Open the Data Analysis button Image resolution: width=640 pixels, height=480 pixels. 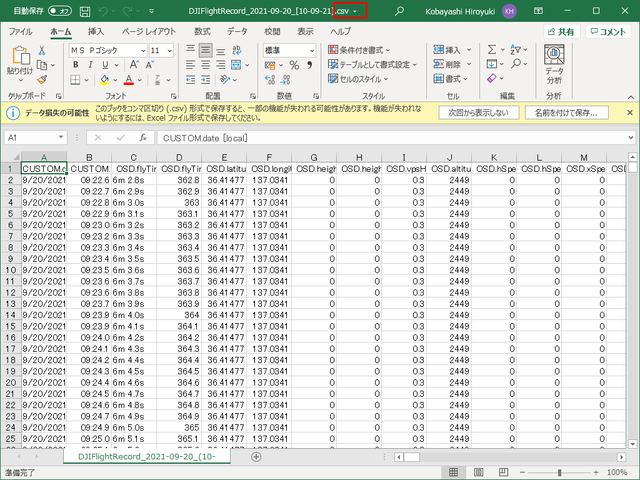[554, 65]
